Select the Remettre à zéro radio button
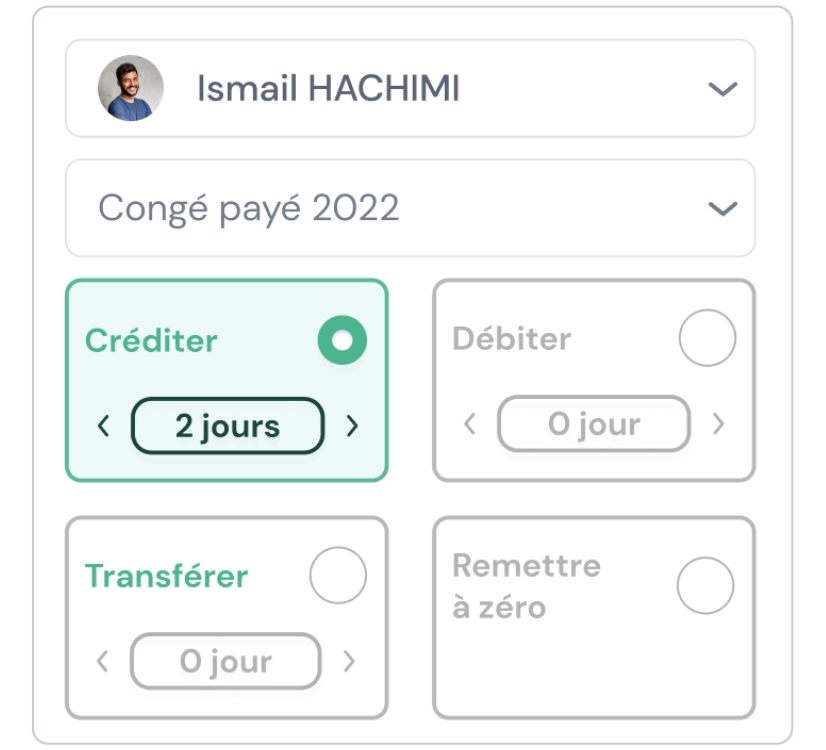The width and height of the screenshot is (826, 750). click(705, 585)
